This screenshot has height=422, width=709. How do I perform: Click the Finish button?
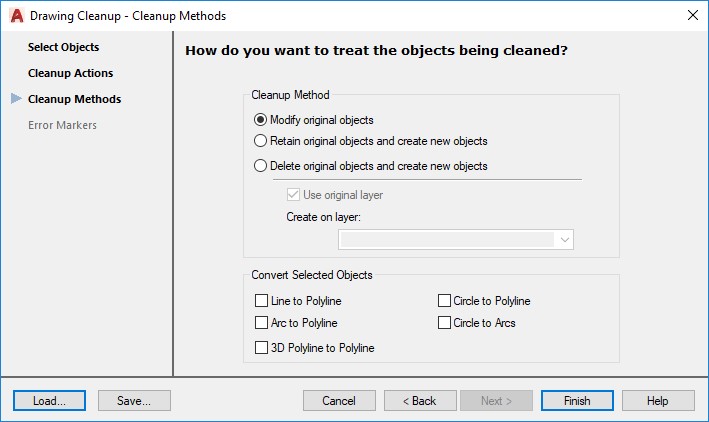[x=577, y=401]
